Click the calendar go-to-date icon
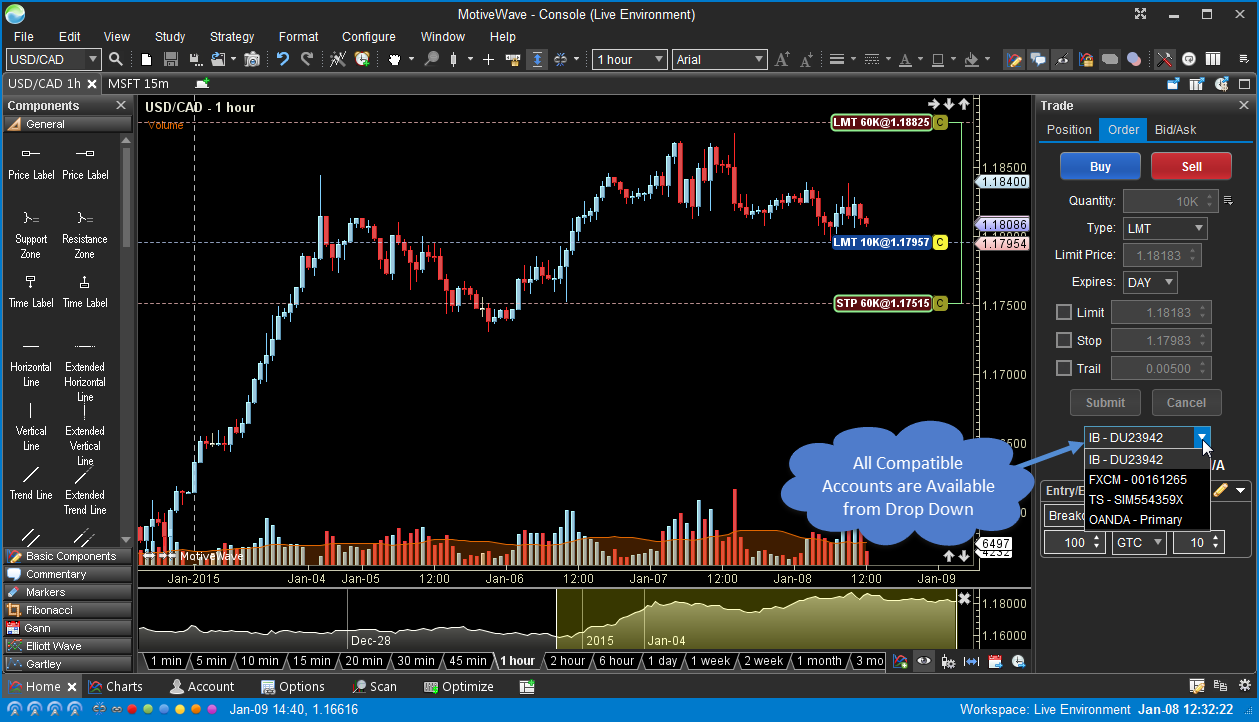1259x722 pixels. click(995, 661)
